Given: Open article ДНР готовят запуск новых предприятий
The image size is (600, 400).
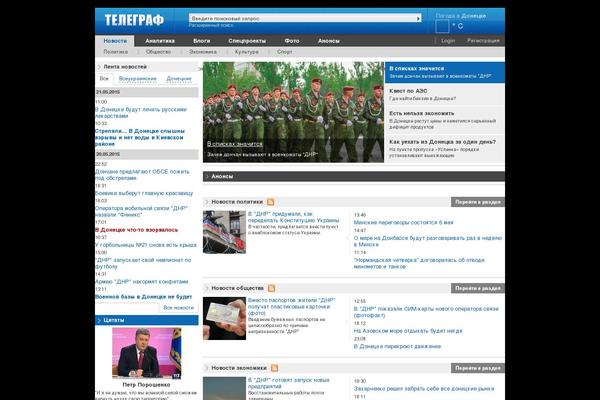Looking at the screenshot, I should tap(289, 384).
